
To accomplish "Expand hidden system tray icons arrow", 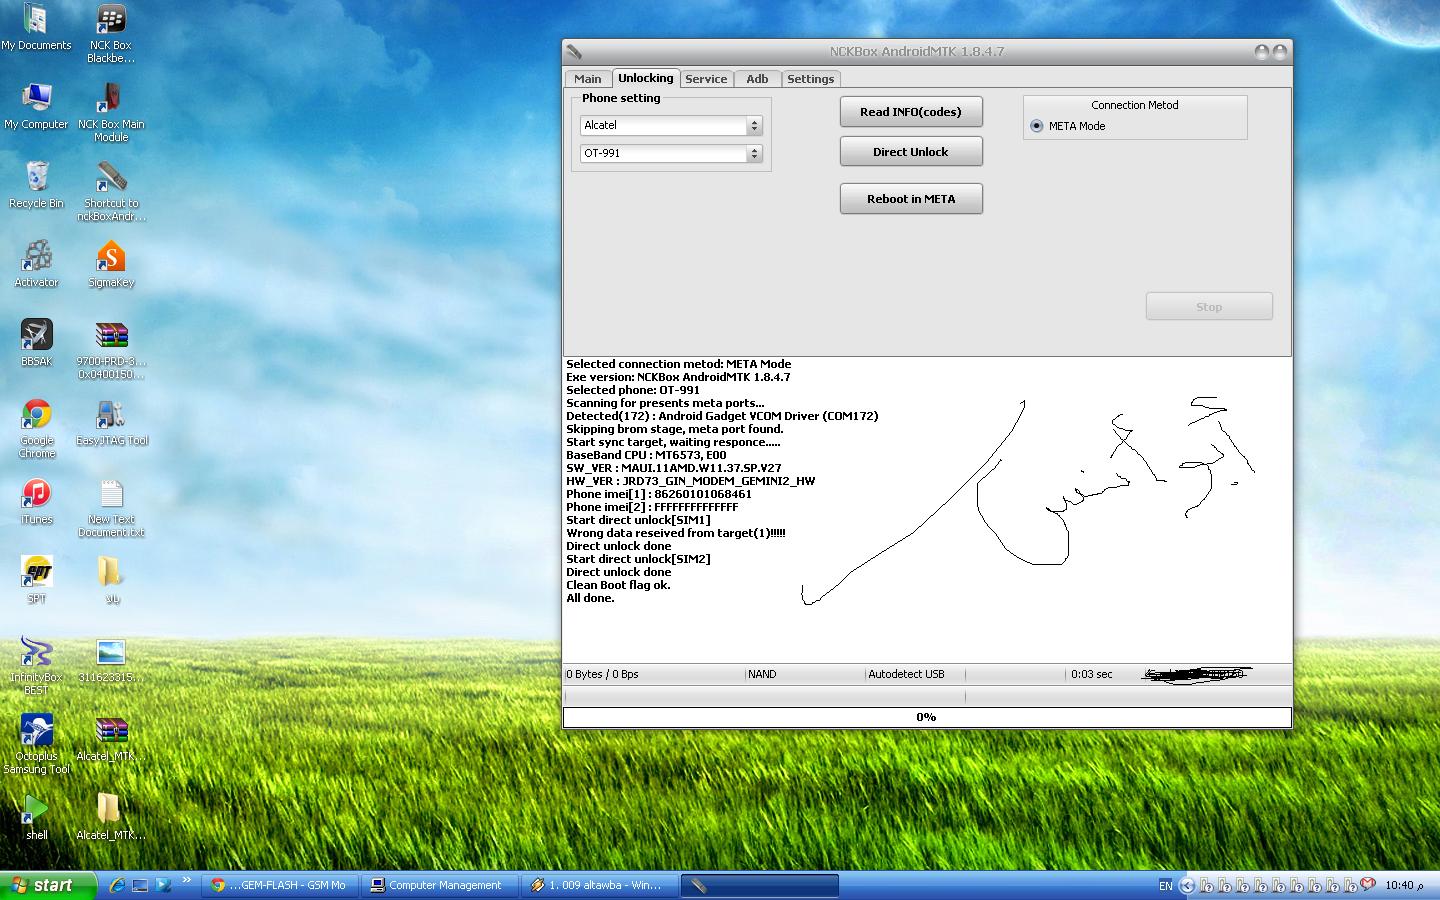I will click(x=1187, y=885).
